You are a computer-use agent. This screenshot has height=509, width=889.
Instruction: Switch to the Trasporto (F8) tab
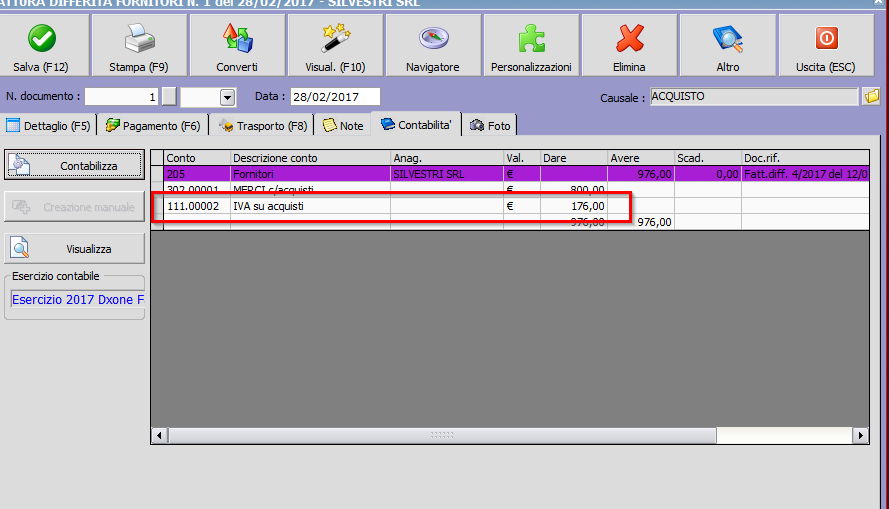tap(263, 126)
